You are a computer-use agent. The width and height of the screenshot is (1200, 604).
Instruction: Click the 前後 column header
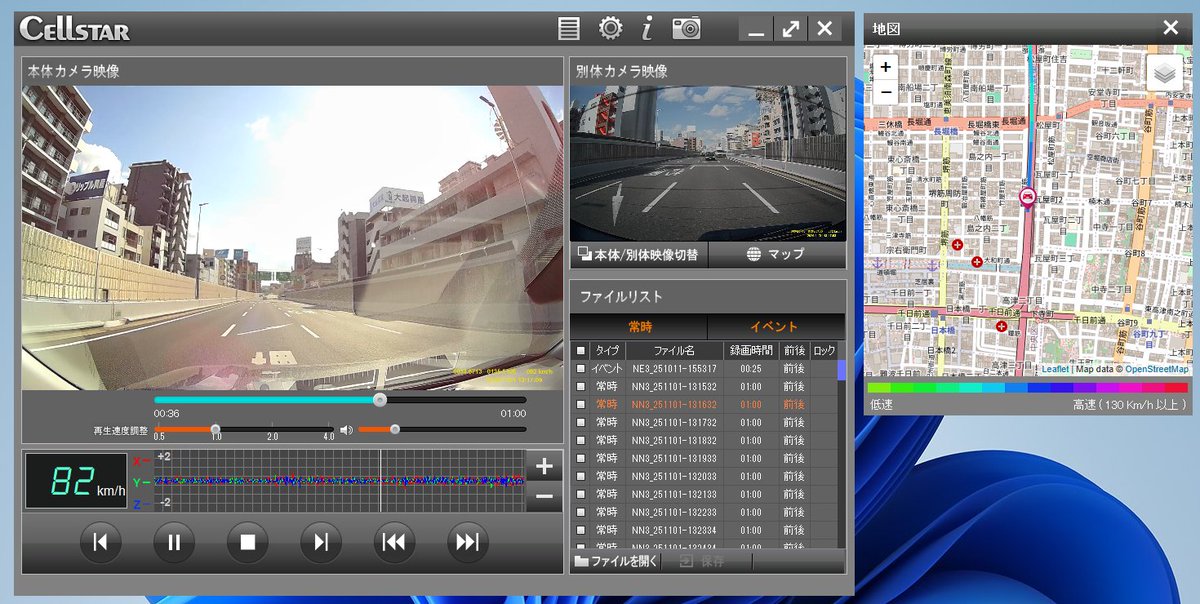pyautogui.click(x=794, y=351)
